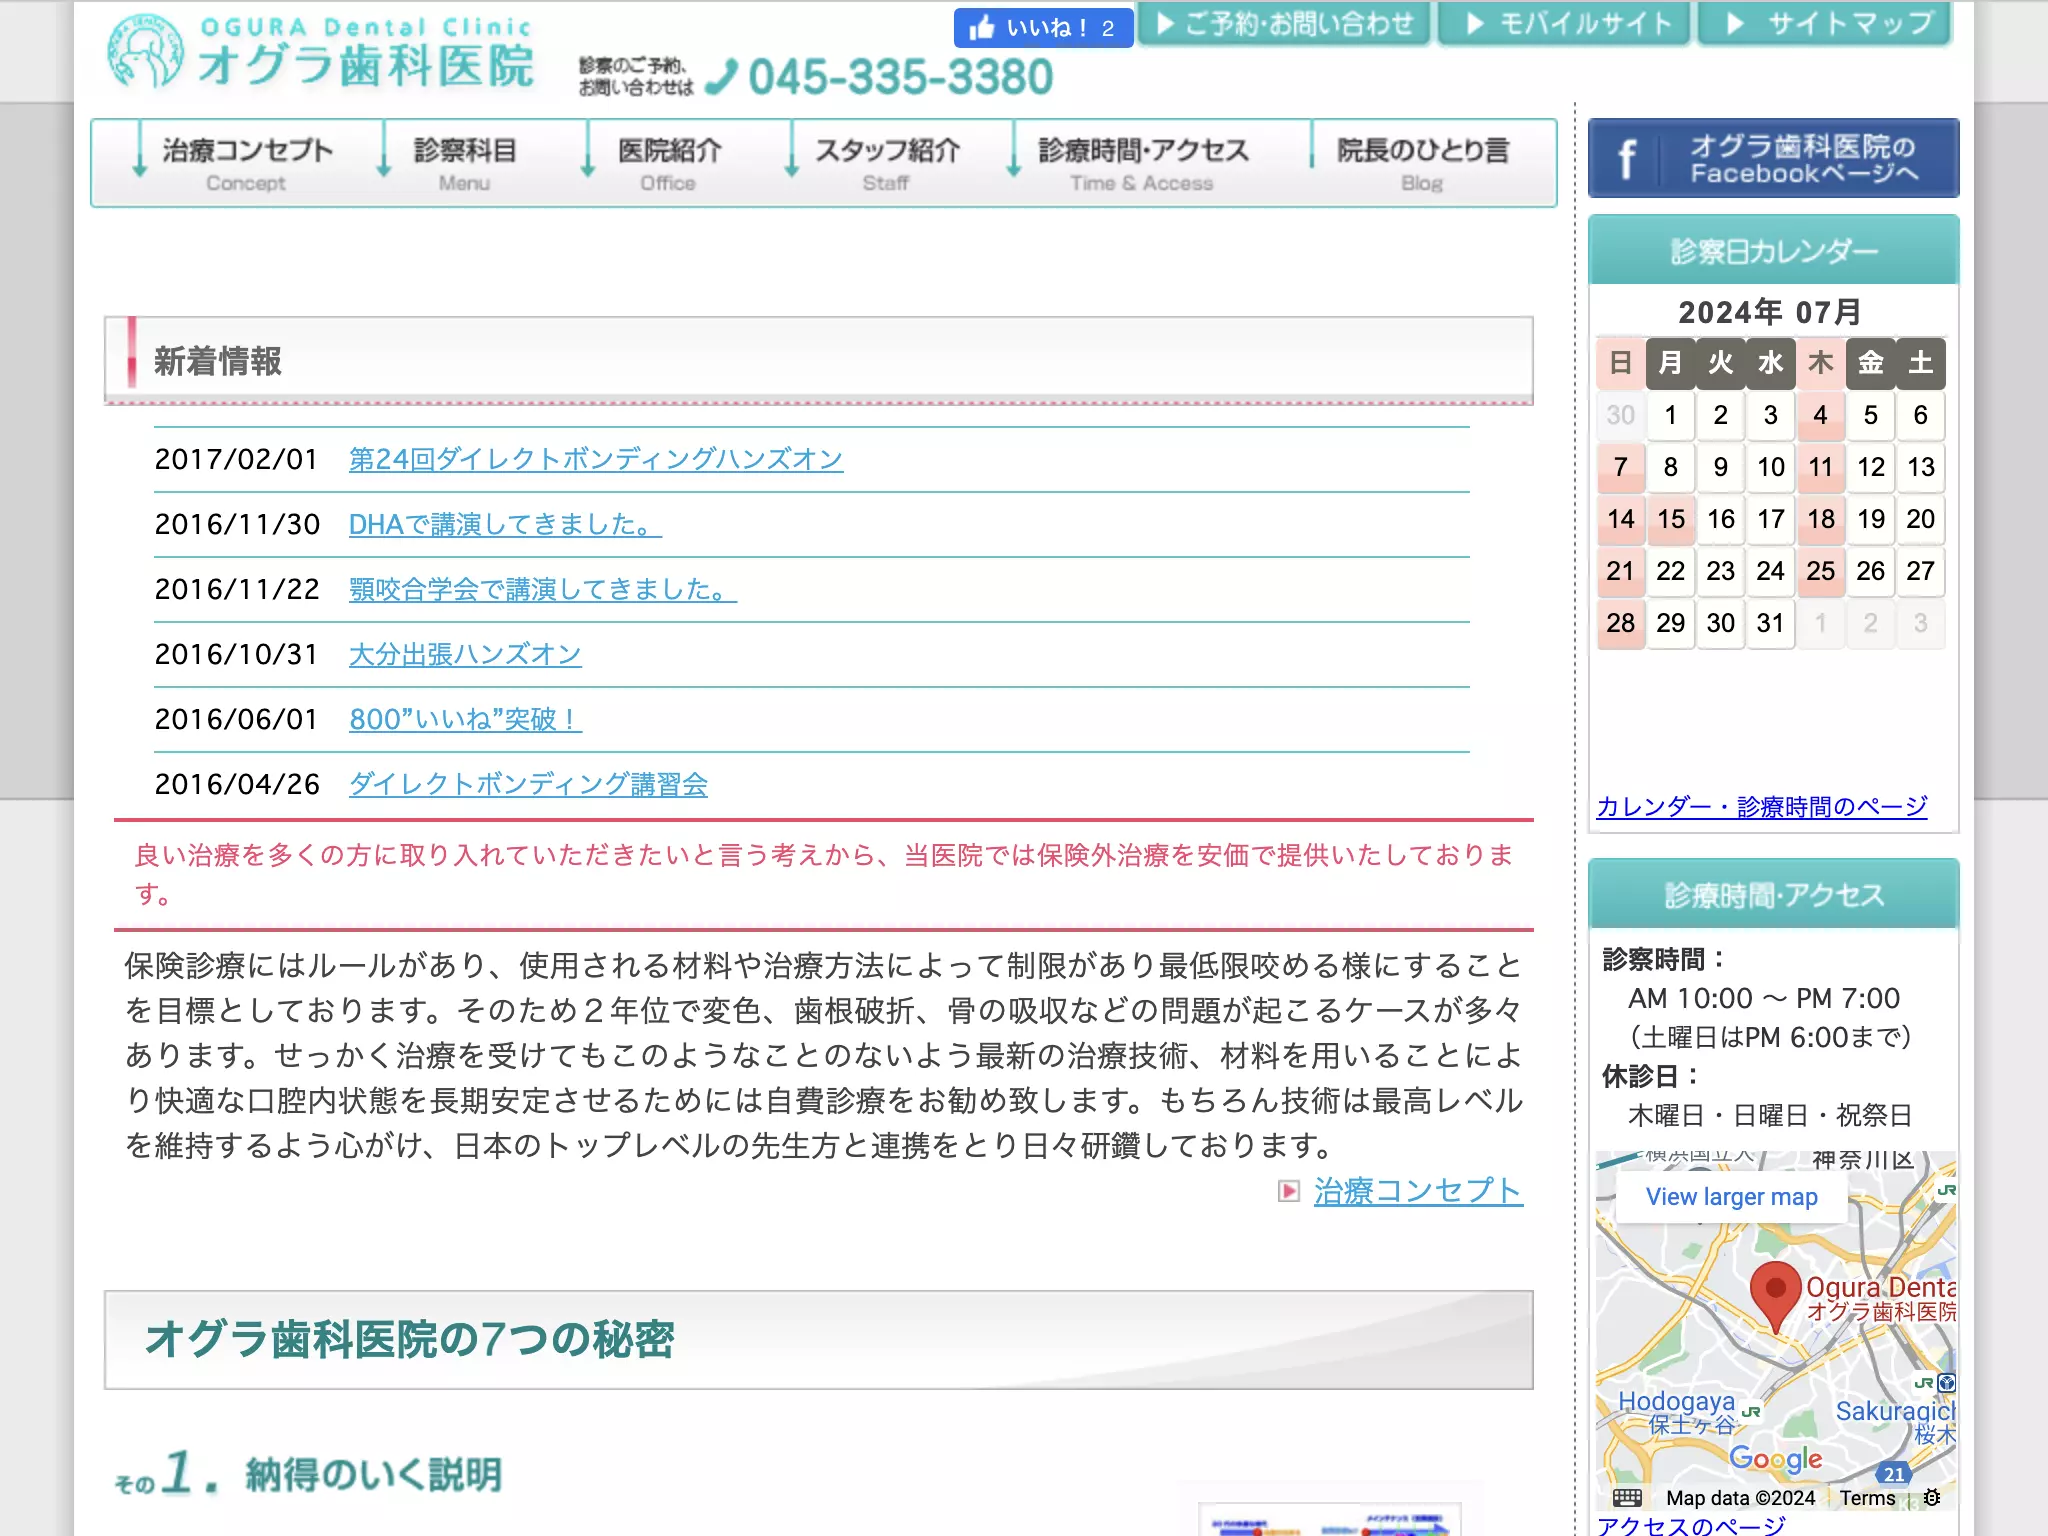Open the DHAで講演してきました link
Screen dimensions: 2048x1536
(505, 524)
